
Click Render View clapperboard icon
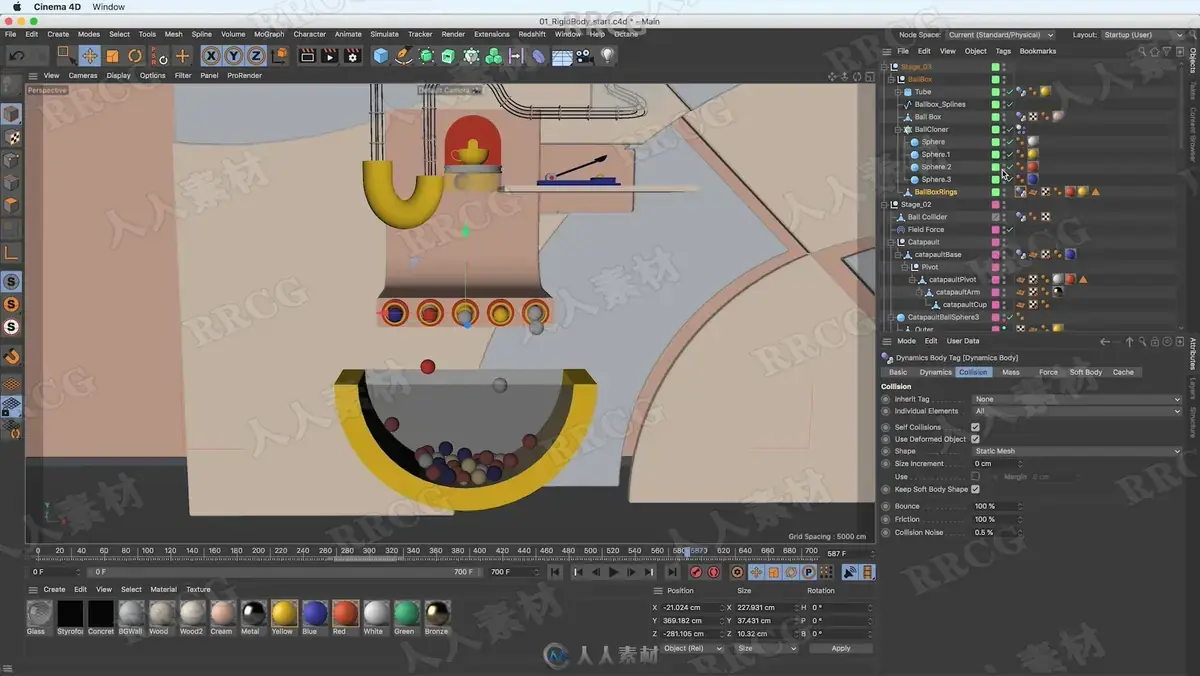307,56
